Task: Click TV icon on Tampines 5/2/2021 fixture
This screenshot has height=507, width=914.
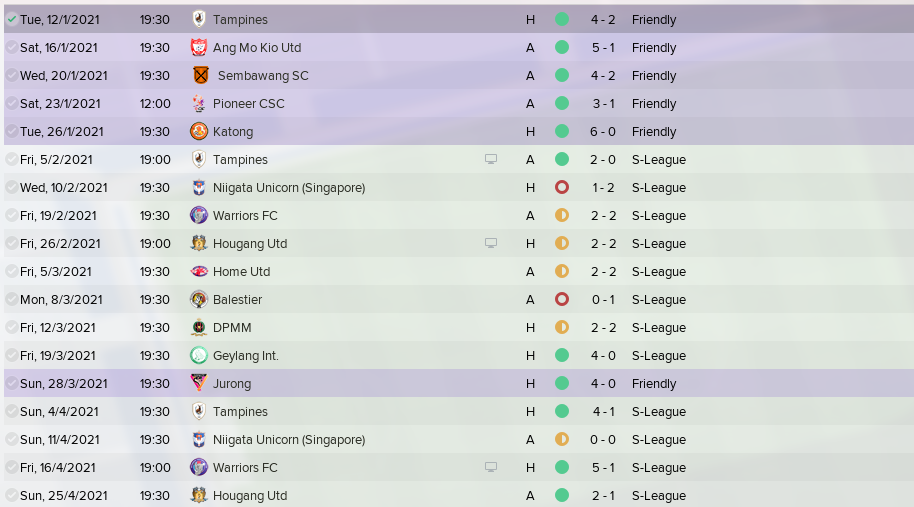Action: 491,159
